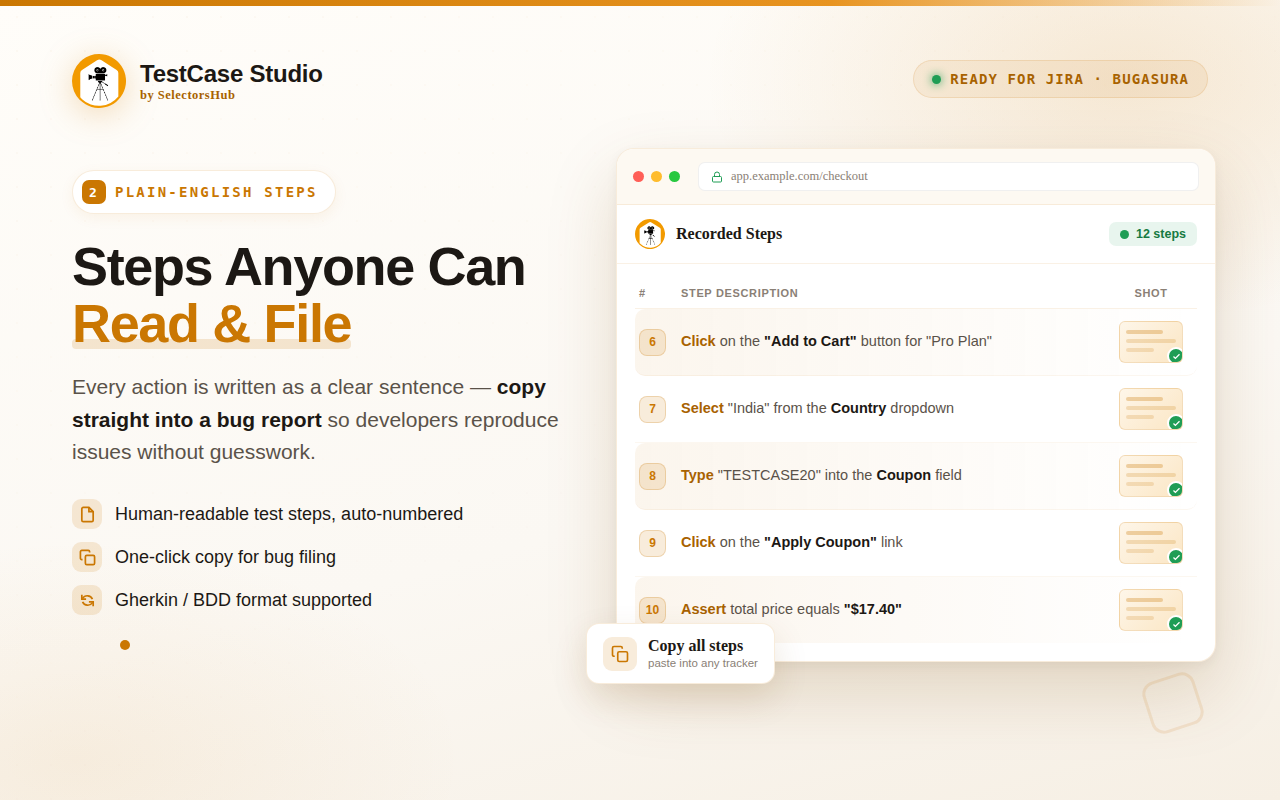Click the Copy all steps button
The width and height of the screenshot is (1280, 800).
tap(680, 654)
